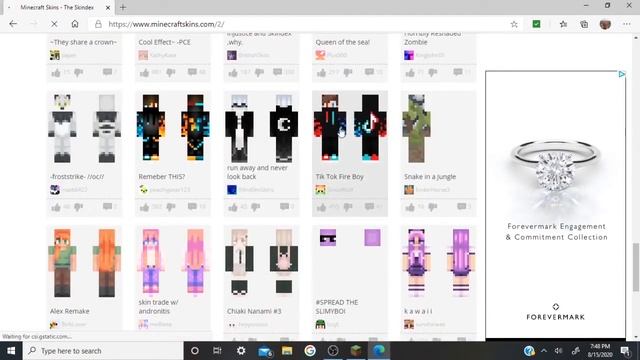
Task: Open comments on Snake in a jungle skin
Action: click(462, 207)
